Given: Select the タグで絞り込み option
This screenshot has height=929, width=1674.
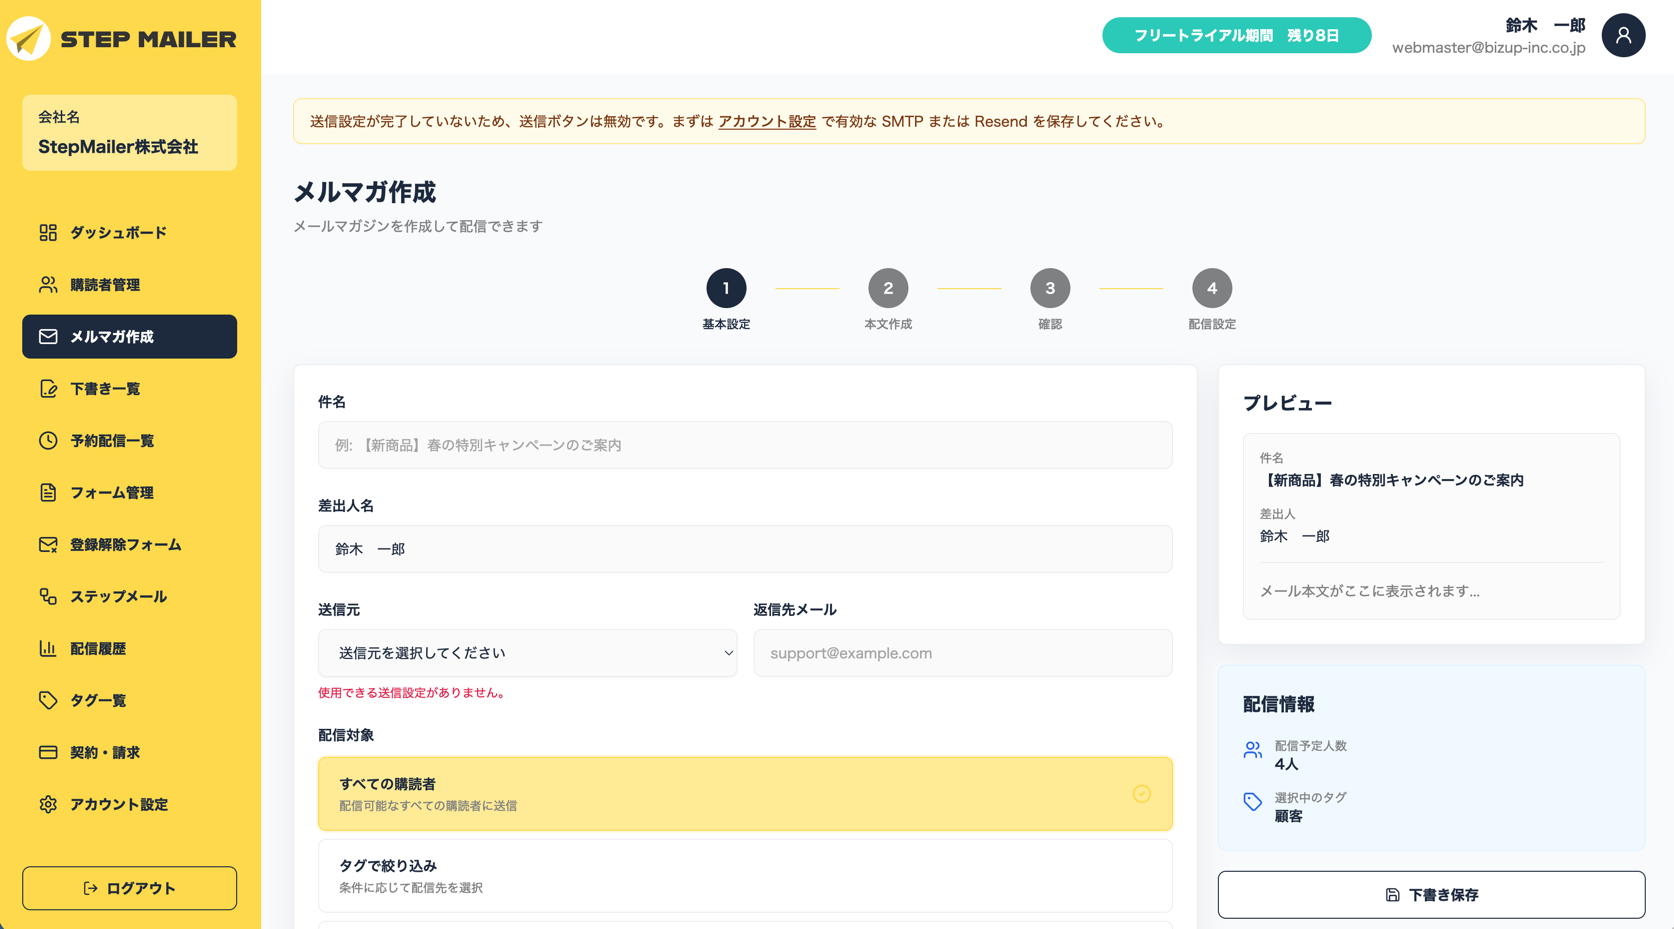Looking at the screenshot, I should coord(745,876).
